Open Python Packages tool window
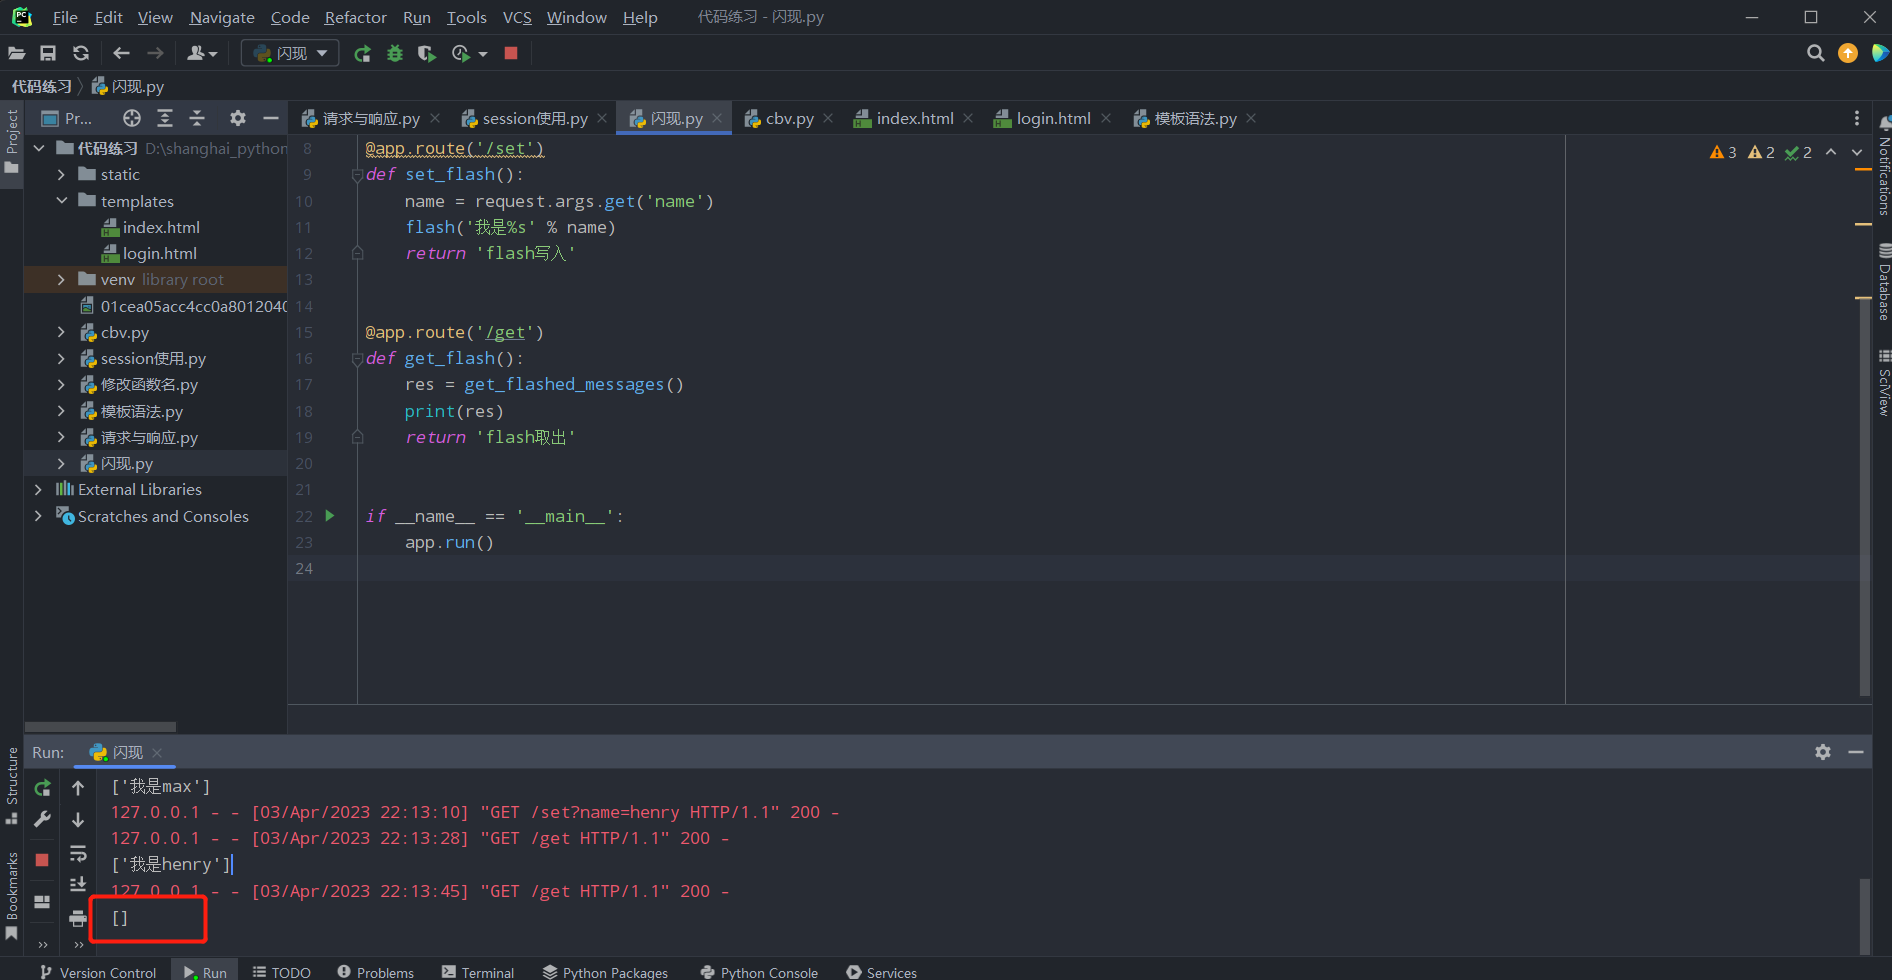 pyautogui.click(x=606, y=972)
